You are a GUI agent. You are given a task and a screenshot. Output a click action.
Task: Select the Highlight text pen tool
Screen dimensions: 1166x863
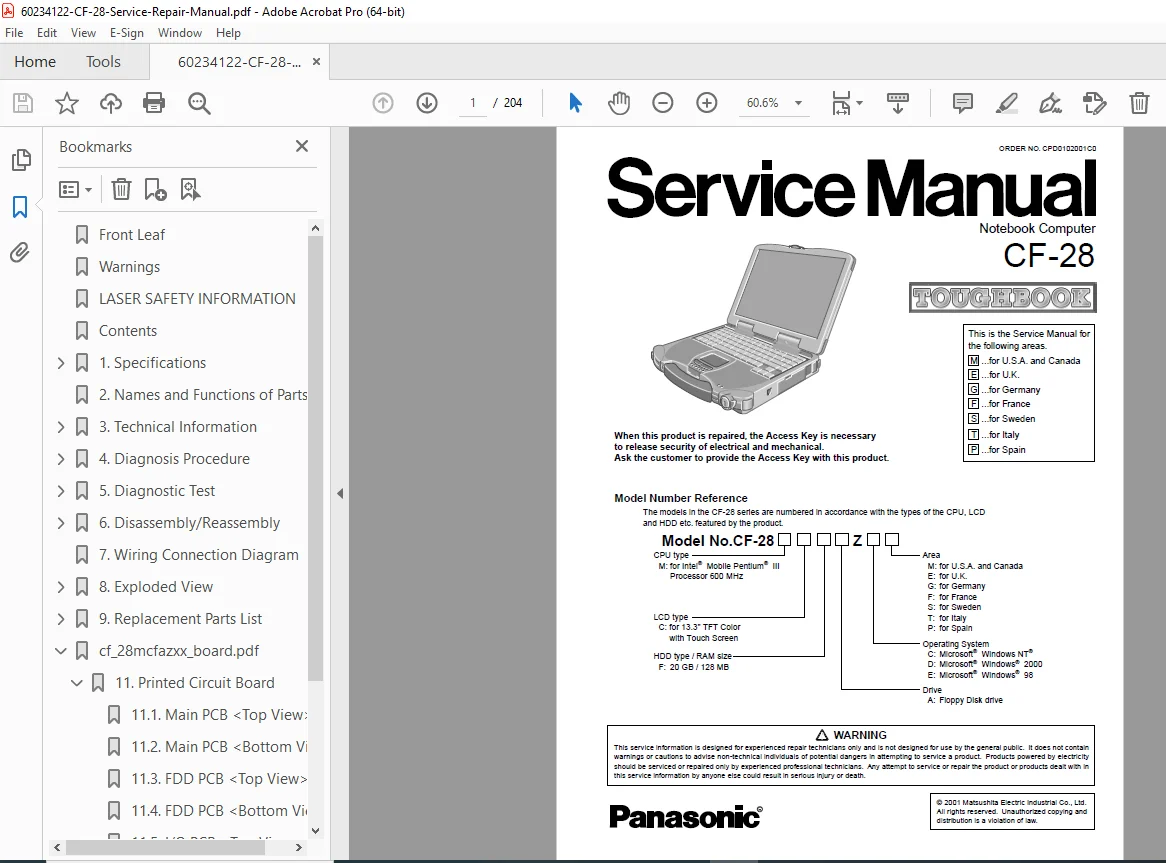click(1006, 103)
